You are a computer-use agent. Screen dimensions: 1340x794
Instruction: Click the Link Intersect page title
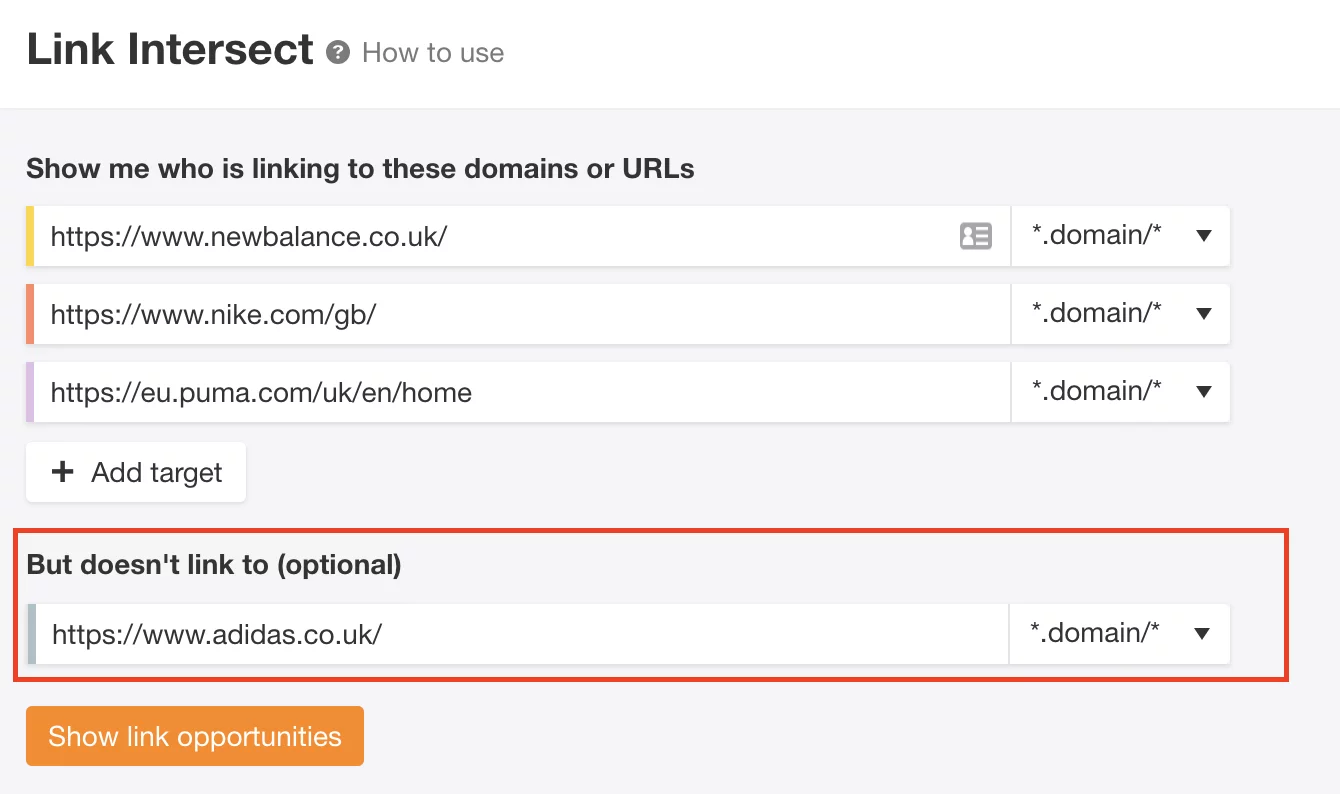[168, 49]
